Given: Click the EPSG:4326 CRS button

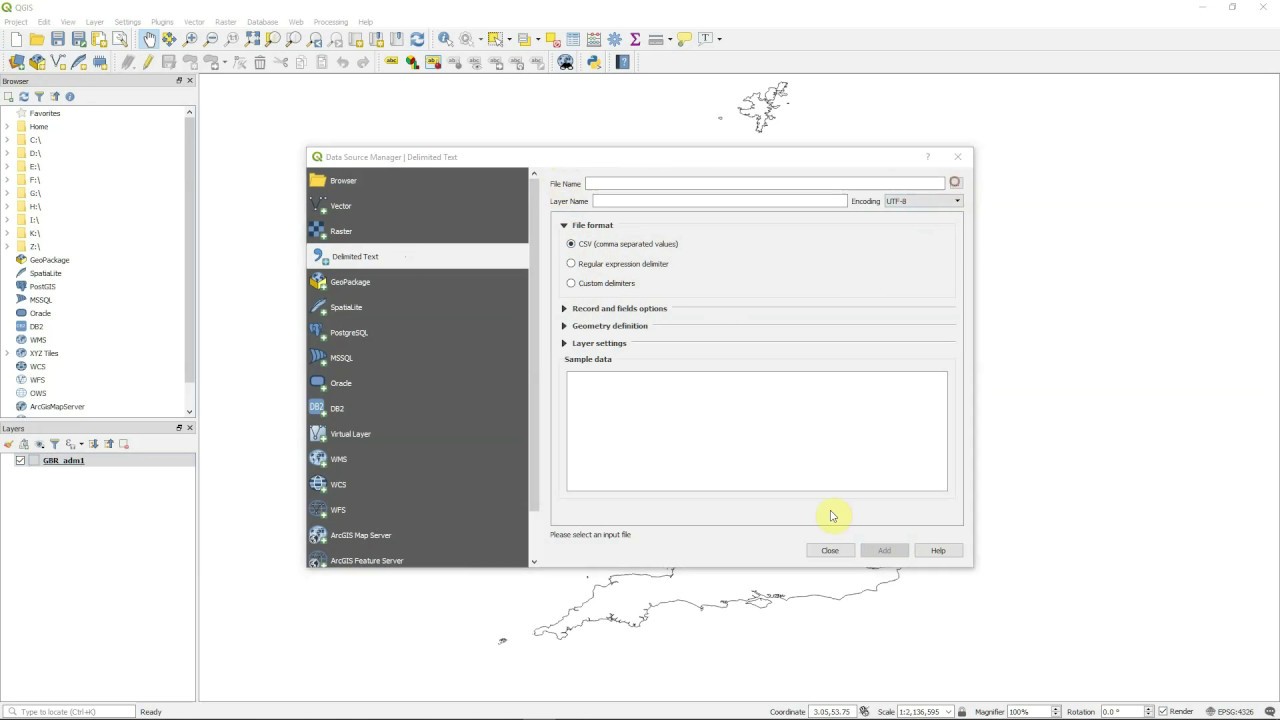Looking at the screenshot, I should point(1231,712).
